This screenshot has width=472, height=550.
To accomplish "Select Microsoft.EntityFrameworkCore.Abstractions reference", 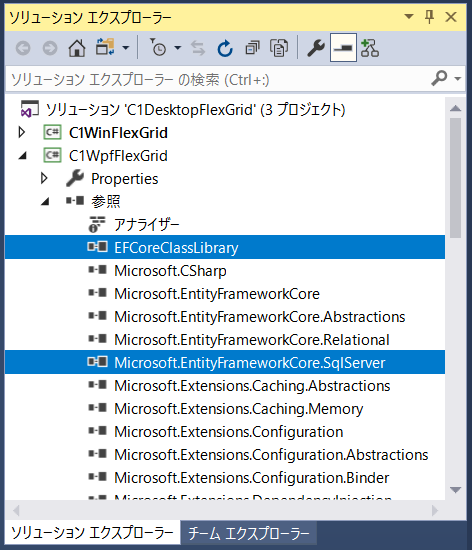I will point(260,317).
